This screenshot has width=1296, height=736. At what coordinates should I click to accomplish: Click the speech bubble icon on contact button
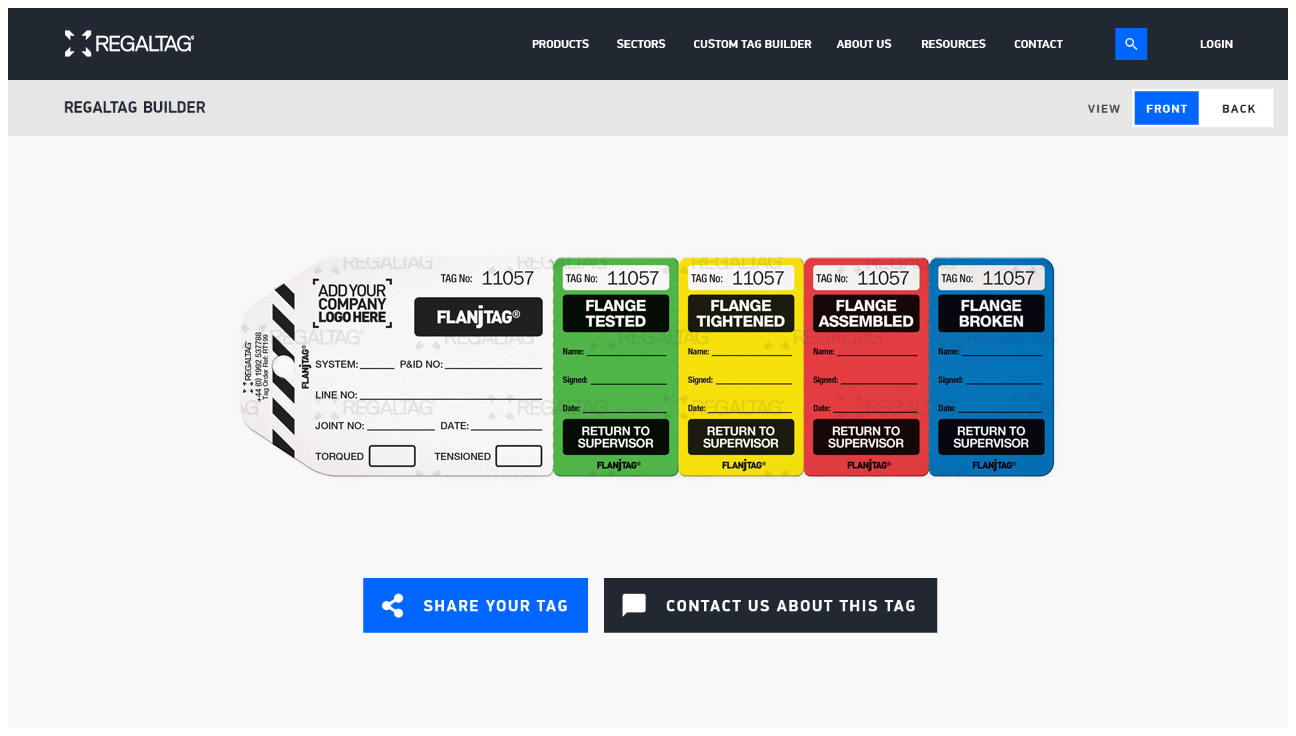click(x=634, y=604)
